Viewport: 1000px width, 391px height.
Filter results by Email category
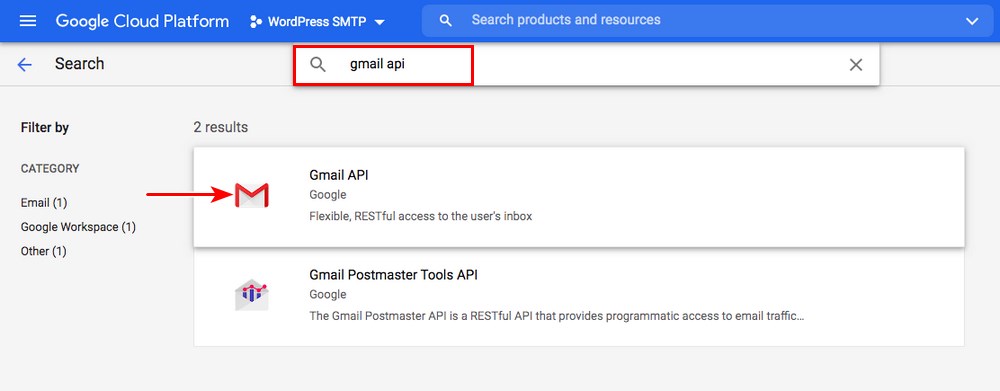[44, 202]
